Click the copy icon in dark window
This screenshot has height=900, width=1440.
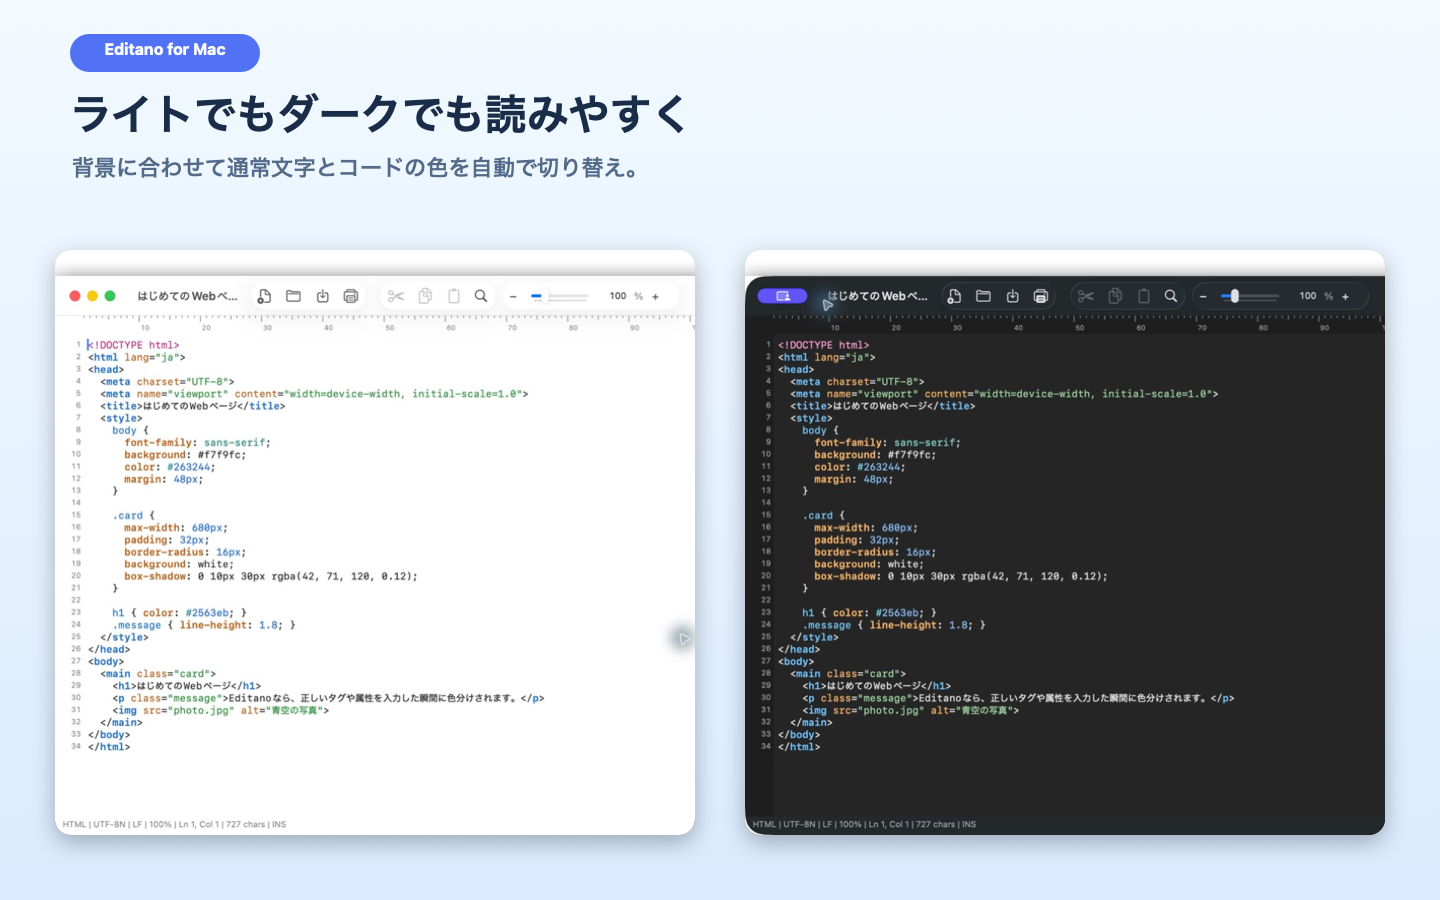click(1115, 296)
